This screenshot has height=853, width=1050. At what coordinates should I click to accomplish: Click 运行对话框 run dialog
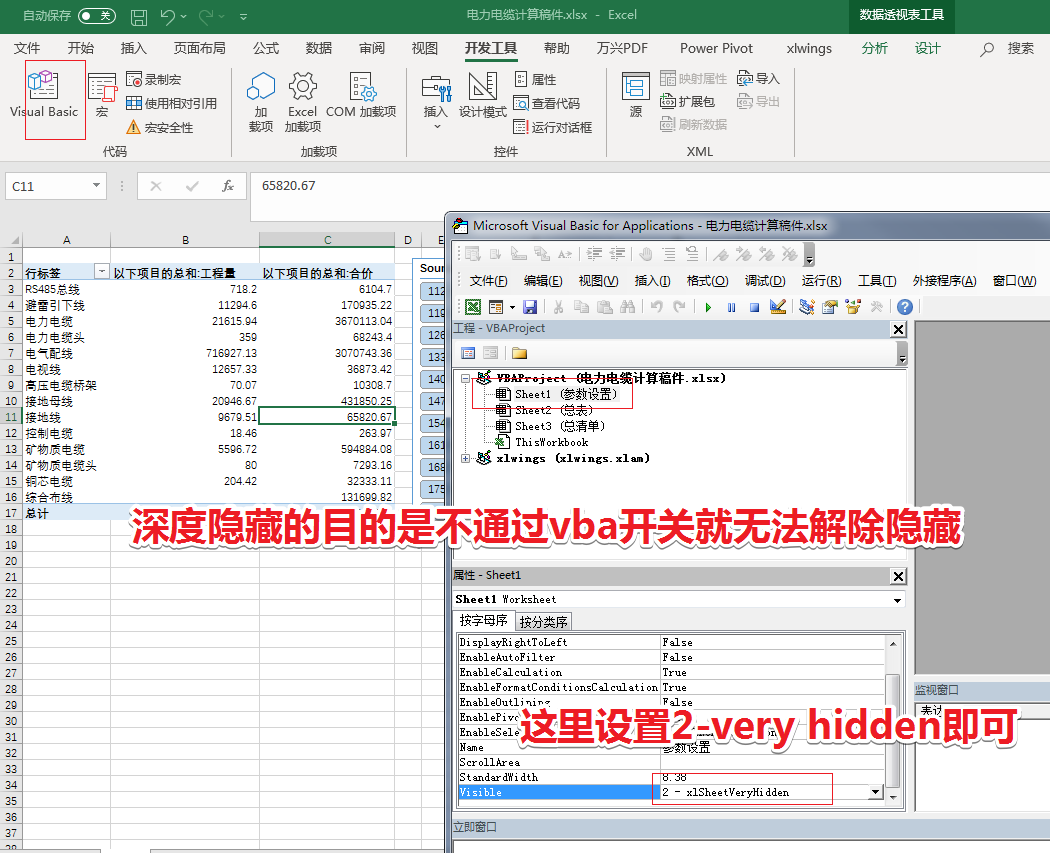pos(552,127)
